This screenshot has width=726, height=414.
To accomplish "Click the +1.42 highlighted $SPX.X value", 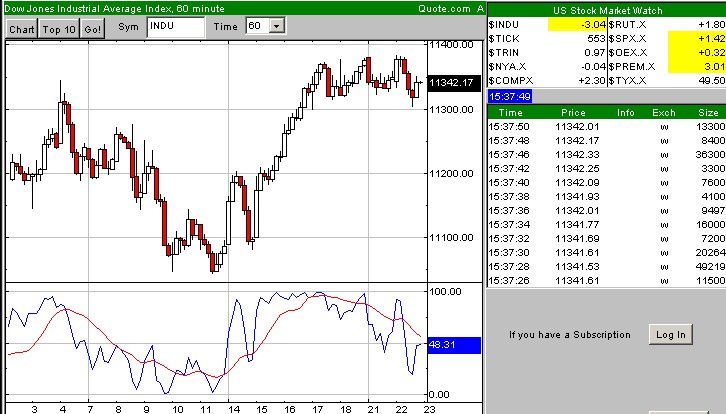I will coord(696,38).
